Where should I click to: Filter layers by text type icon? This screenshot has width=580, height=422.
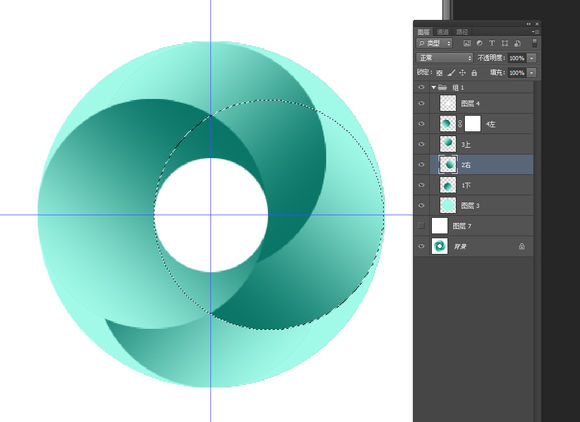pyautogui.click(x=492, y=43)
